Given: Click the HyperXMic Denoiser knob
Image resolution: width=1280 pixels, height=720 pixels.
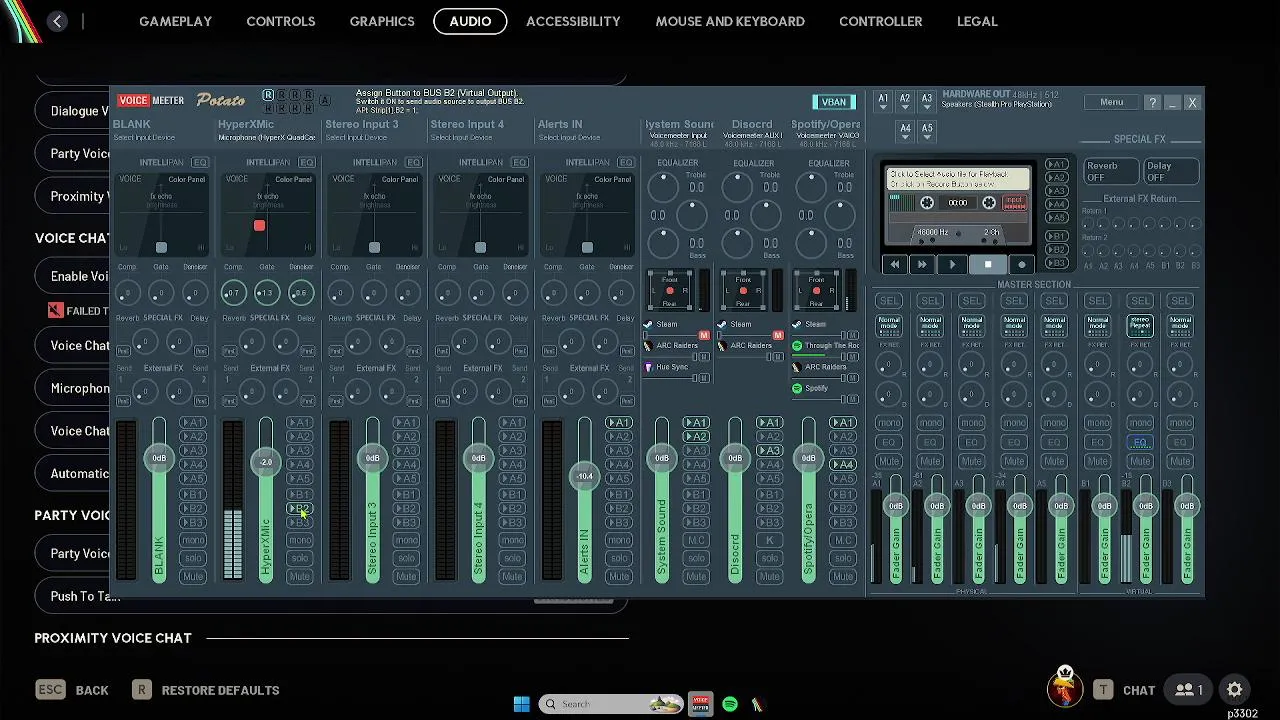Looking at the screenshot, I should pyautogui.click(x=300, y=293).
